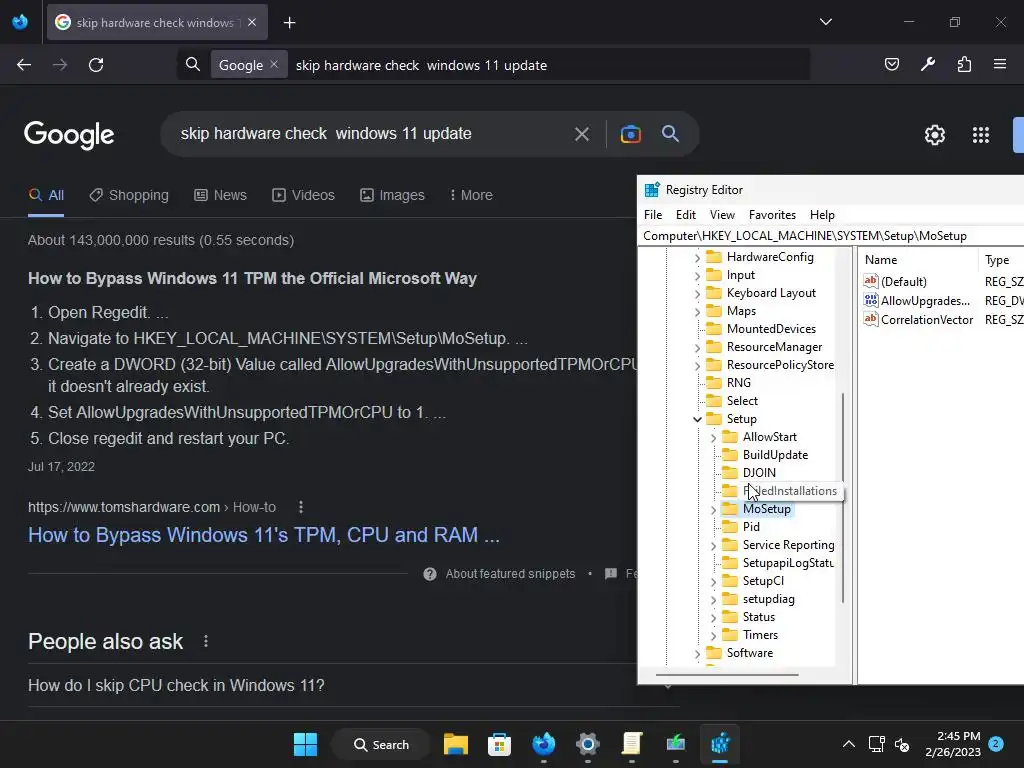Go back with the browser back arrow
Viewport: 1024px width, 768px height.
[x=24, y=65]
